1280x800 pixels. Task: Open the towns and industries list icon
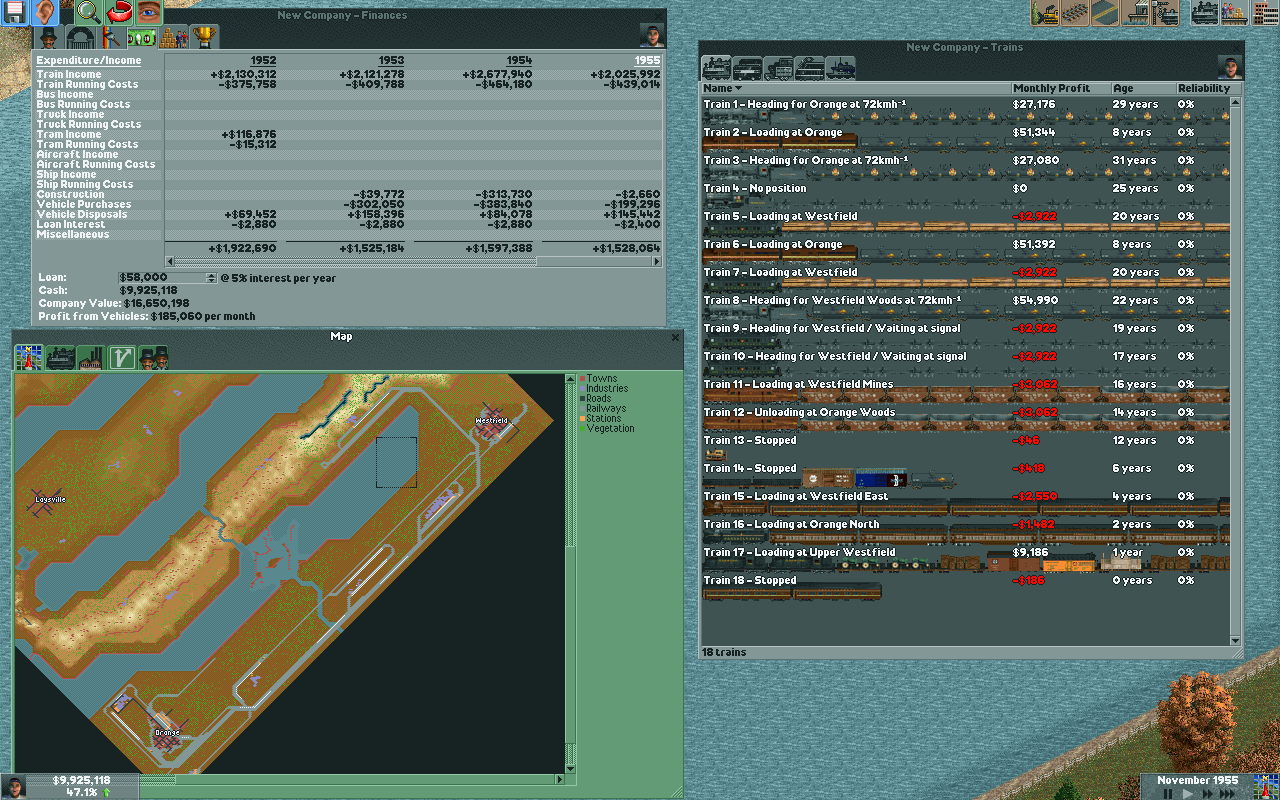[1265, 13]
